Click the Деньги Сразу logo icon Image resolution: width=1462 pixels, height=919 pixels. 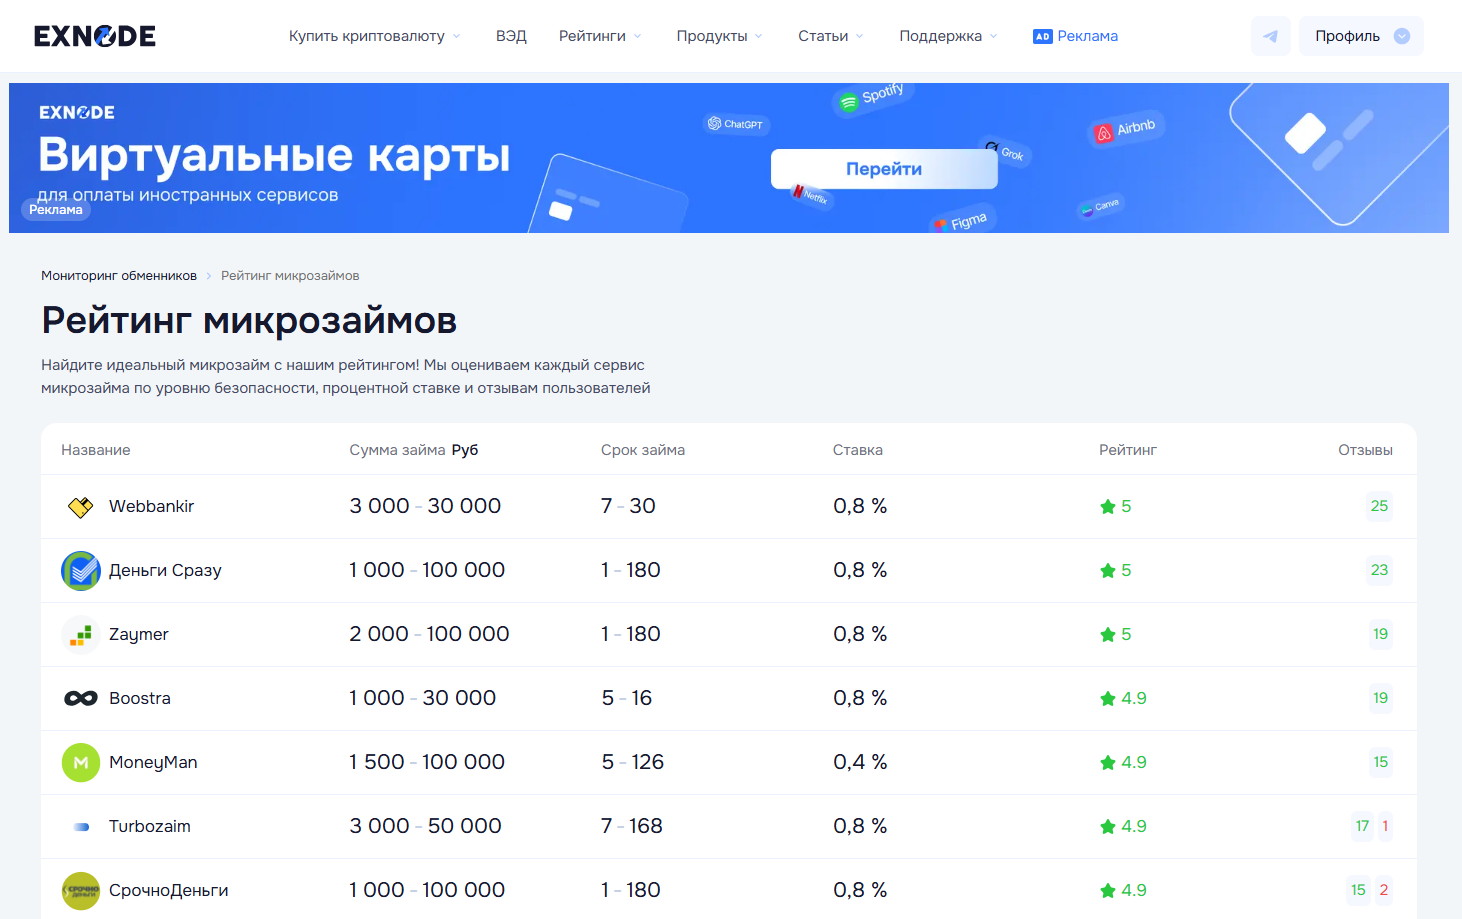[x=80, y=571]
